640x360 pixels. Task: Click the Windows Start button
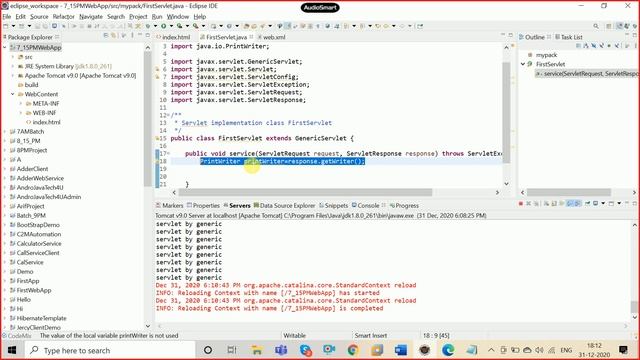(x=12, y=350)
